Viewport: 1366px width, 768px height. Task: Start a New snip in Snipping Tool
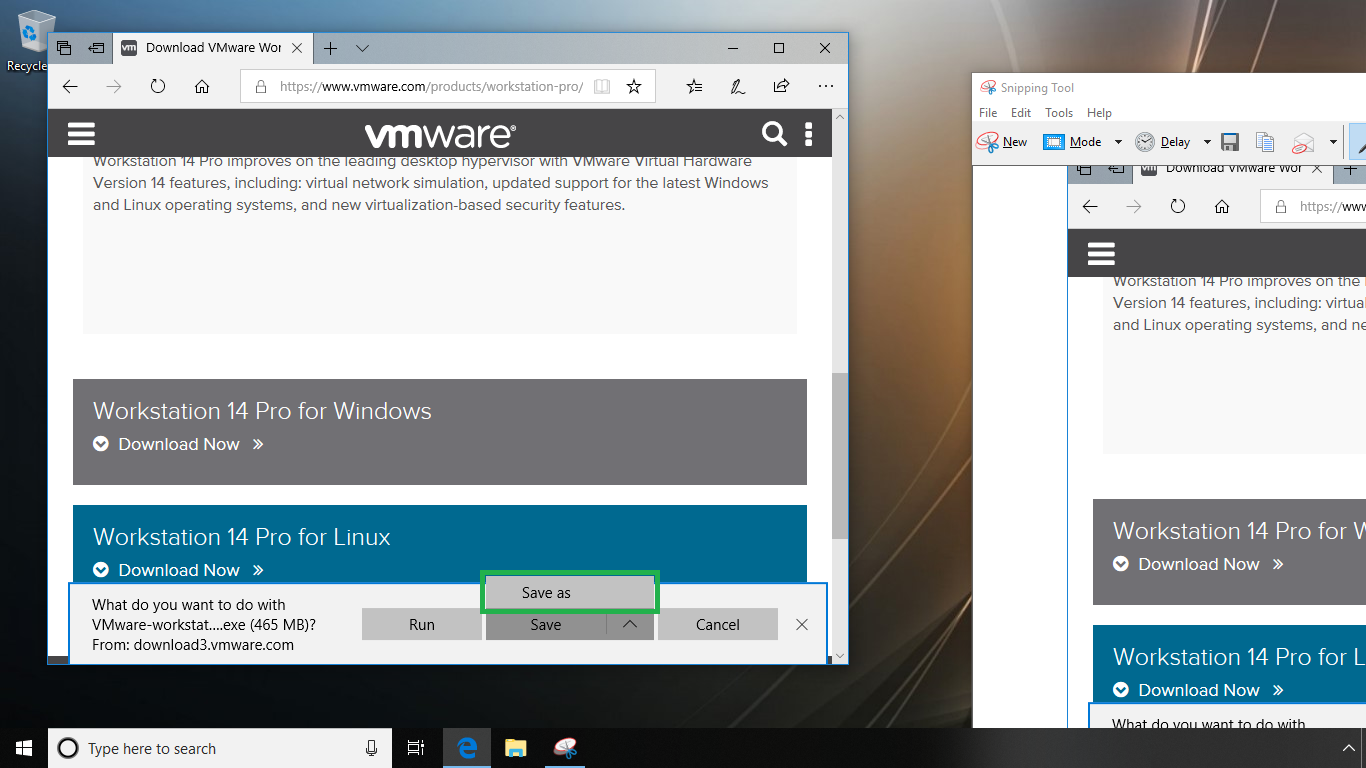point(1002,142)
